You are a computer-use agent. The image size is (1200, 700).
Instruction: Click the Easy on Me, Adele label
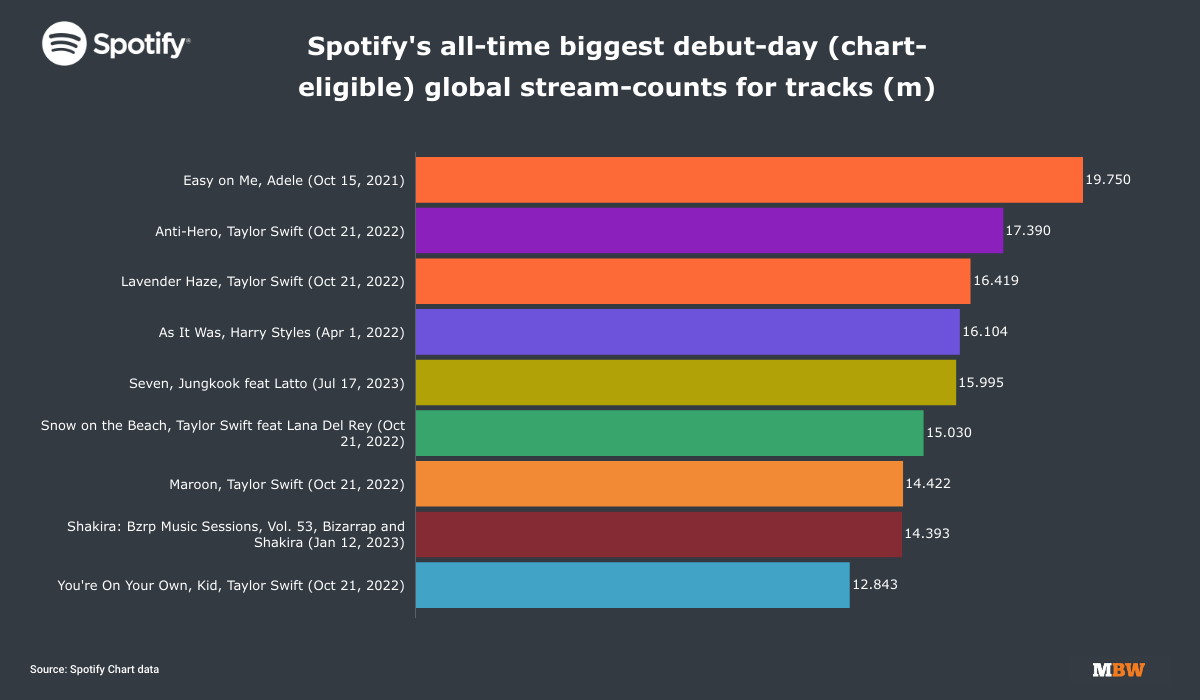(294, 180)
